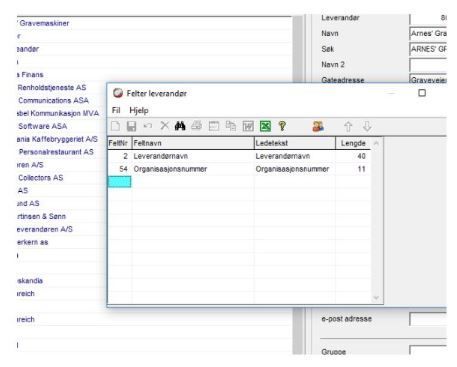Image resolution: width=457 pixels, height=367 pixels.
Task: Open the Hjelp menu
Action: tap(139, 110)
